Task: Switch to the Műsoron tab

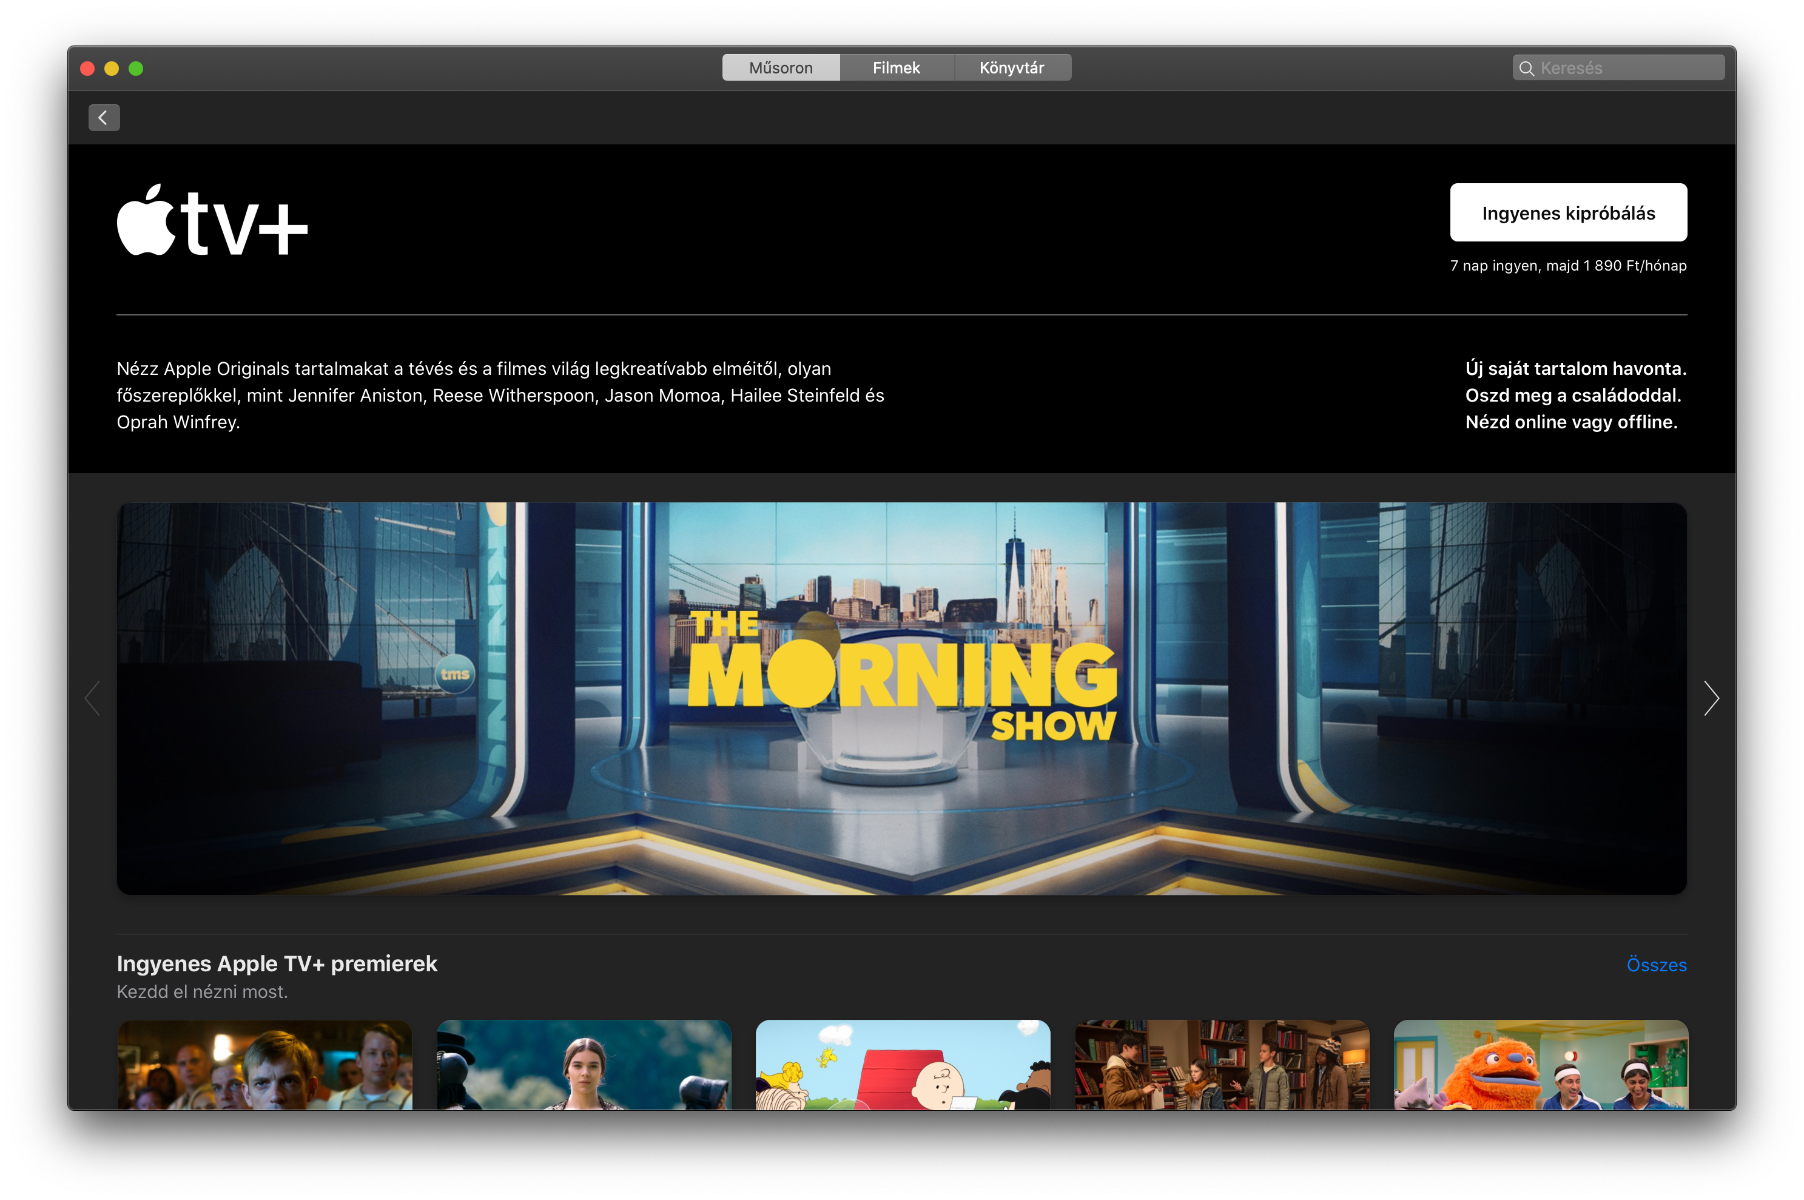Action: tap(780, 68)
